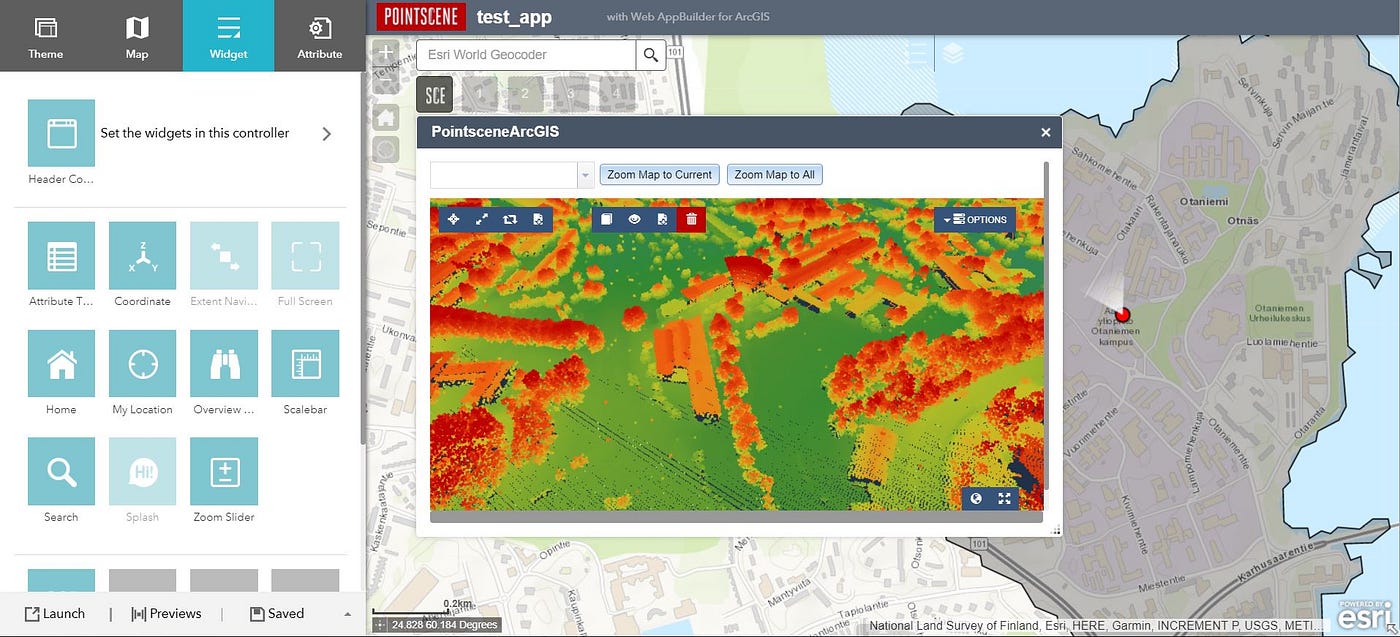This screenshot has height=637, width=1400.
Task: Click the red location marker on map
Action: [x=1122, y=314]
